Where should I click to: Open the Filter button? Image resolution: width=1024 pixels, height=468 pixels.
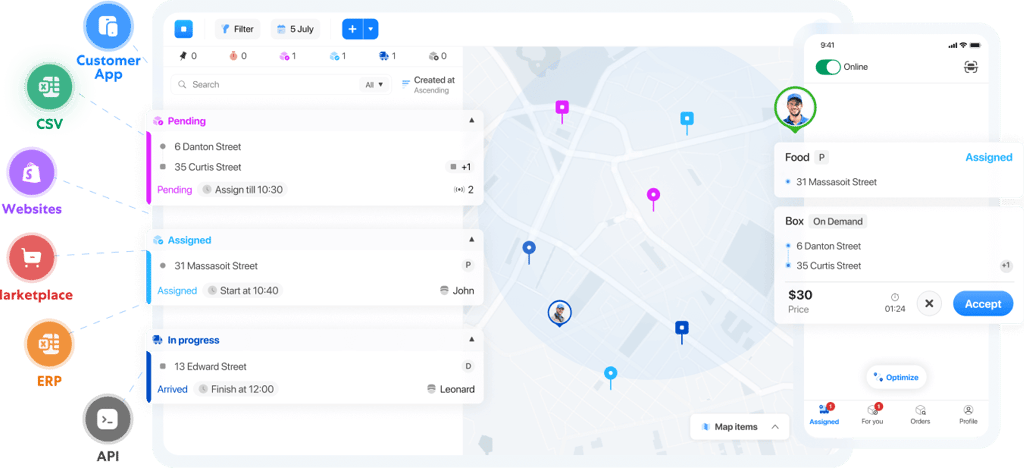pos(238,29)
